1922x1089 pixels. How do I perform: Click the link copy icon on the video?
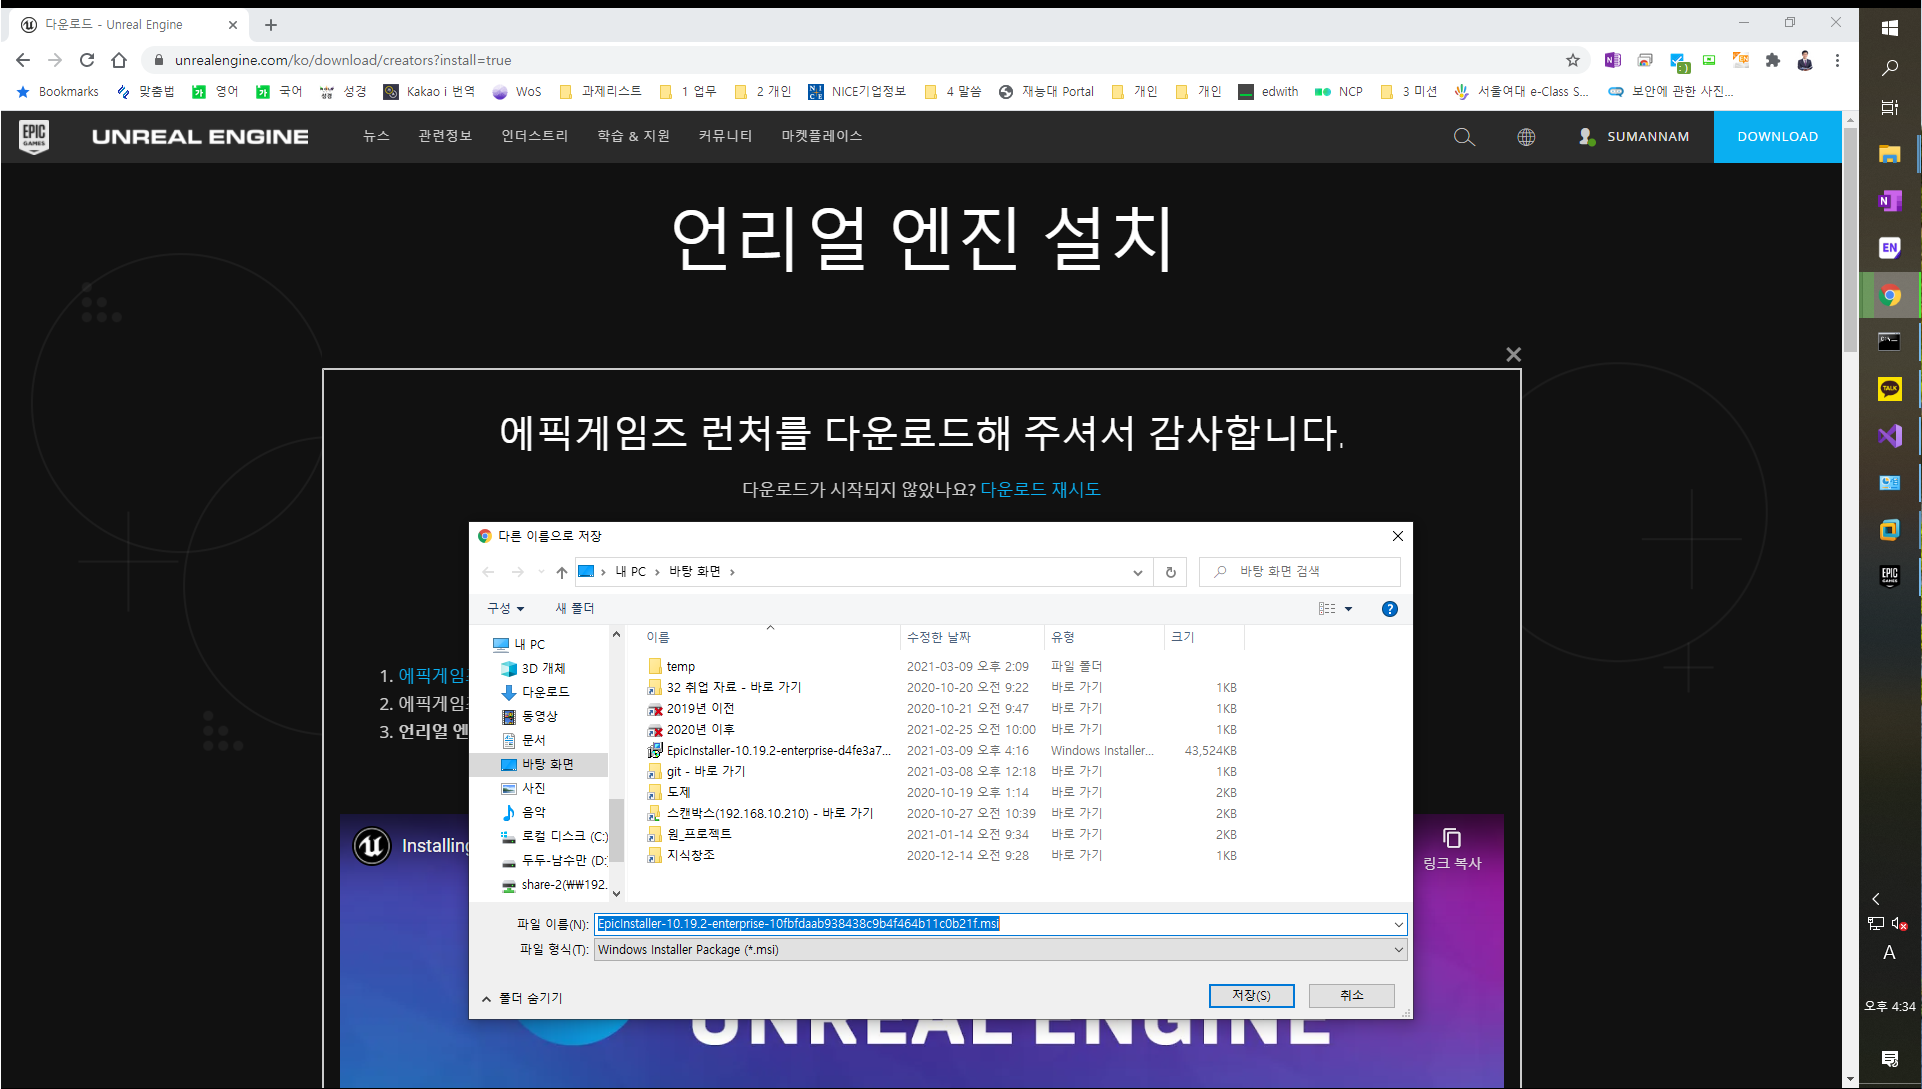pyautogui.click(x=1452, y=838)
